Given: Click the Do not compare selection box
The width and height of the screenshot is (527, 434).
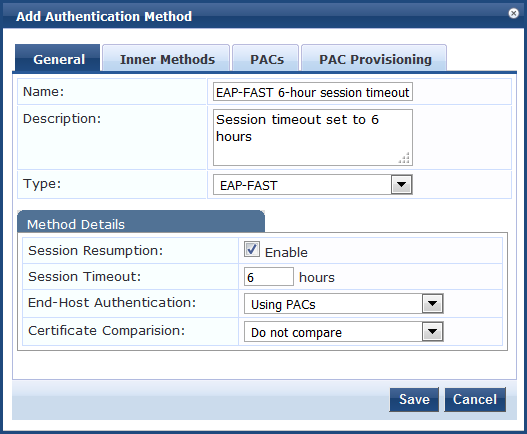Looking at the screenshot, I should [344, 332].
